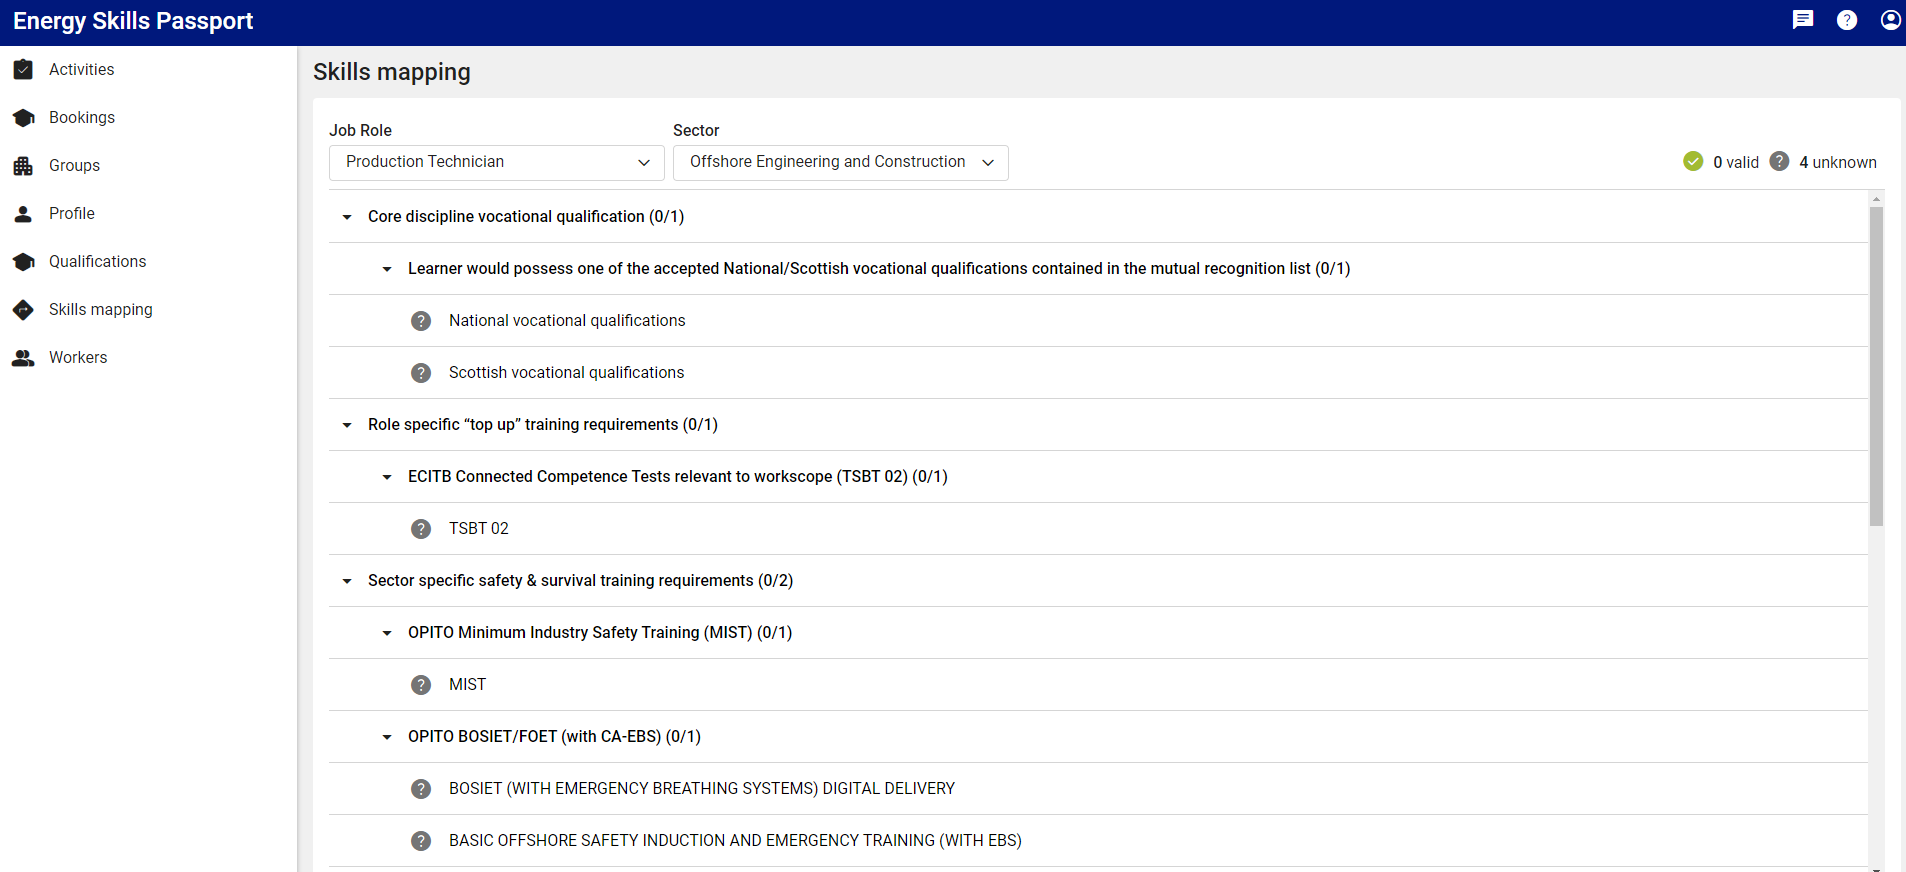Select National vocational qualifications item
Viewport: 1906px width, 872px height.
pos(567,320)
